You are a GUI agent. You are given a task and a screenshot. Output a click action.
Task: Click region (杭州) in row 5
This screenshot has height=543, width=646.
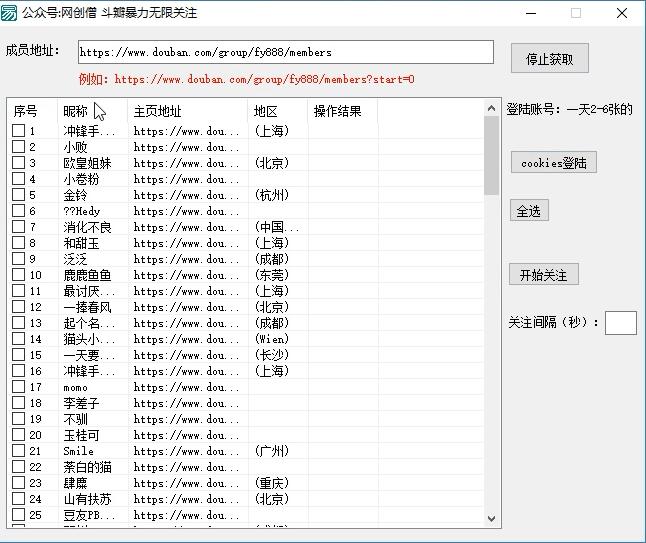pyautogui.click(x=272, y=195)
